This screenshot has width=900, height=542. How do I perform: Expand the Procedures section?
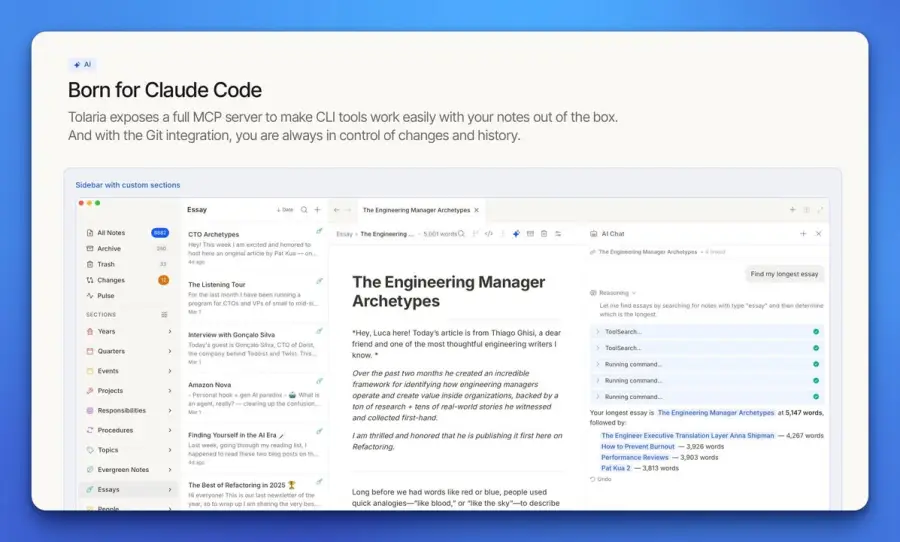coord(170,431)
